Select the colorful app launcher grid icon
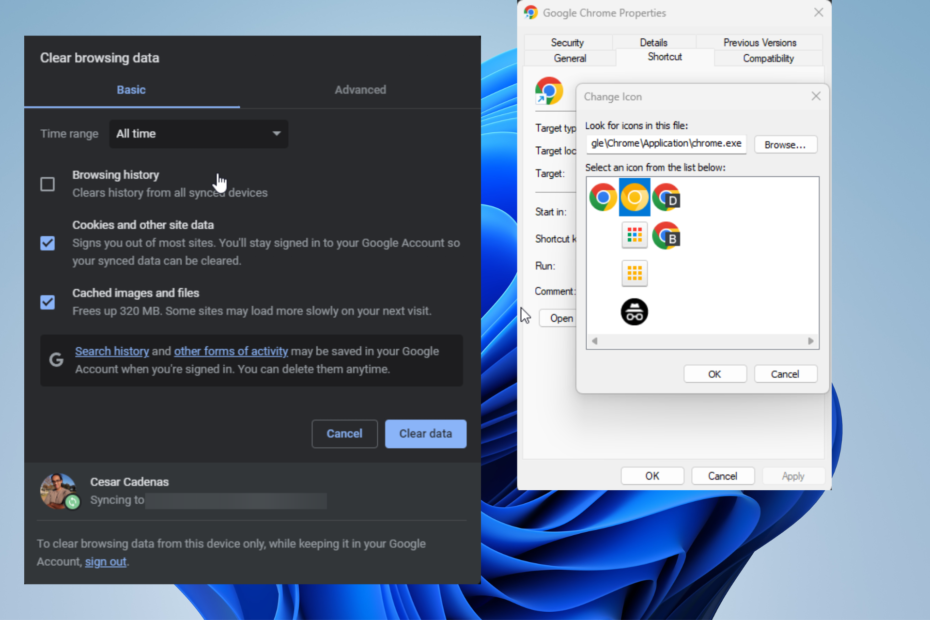Viewport: 930px width, 620px height. (x=635, y=235)
